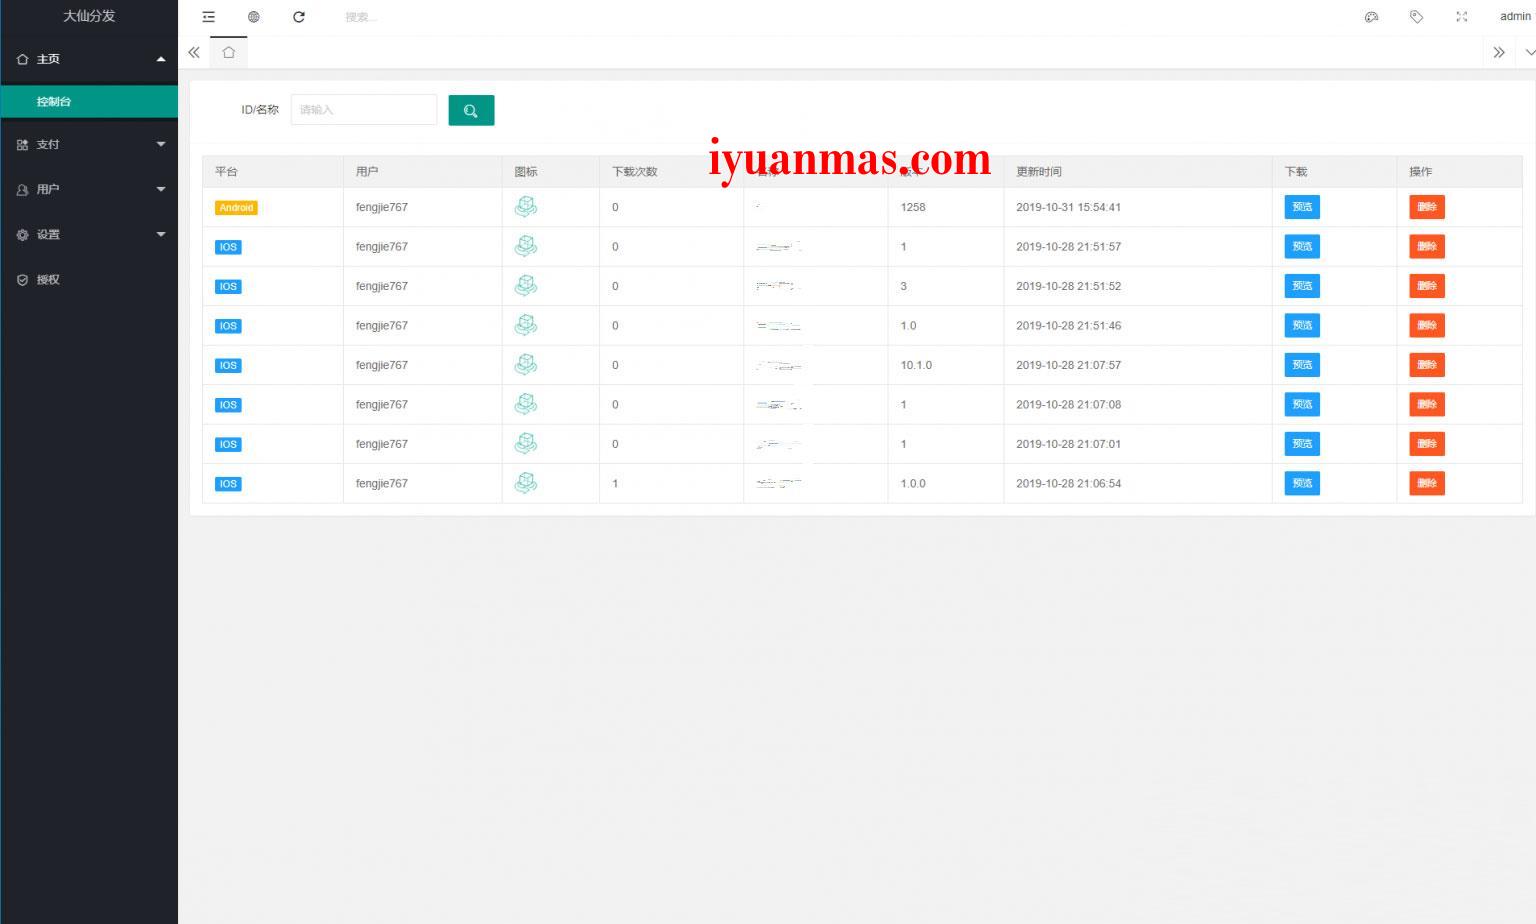Toggle the sidebar collapse icon in top bar

pos(208,17)
